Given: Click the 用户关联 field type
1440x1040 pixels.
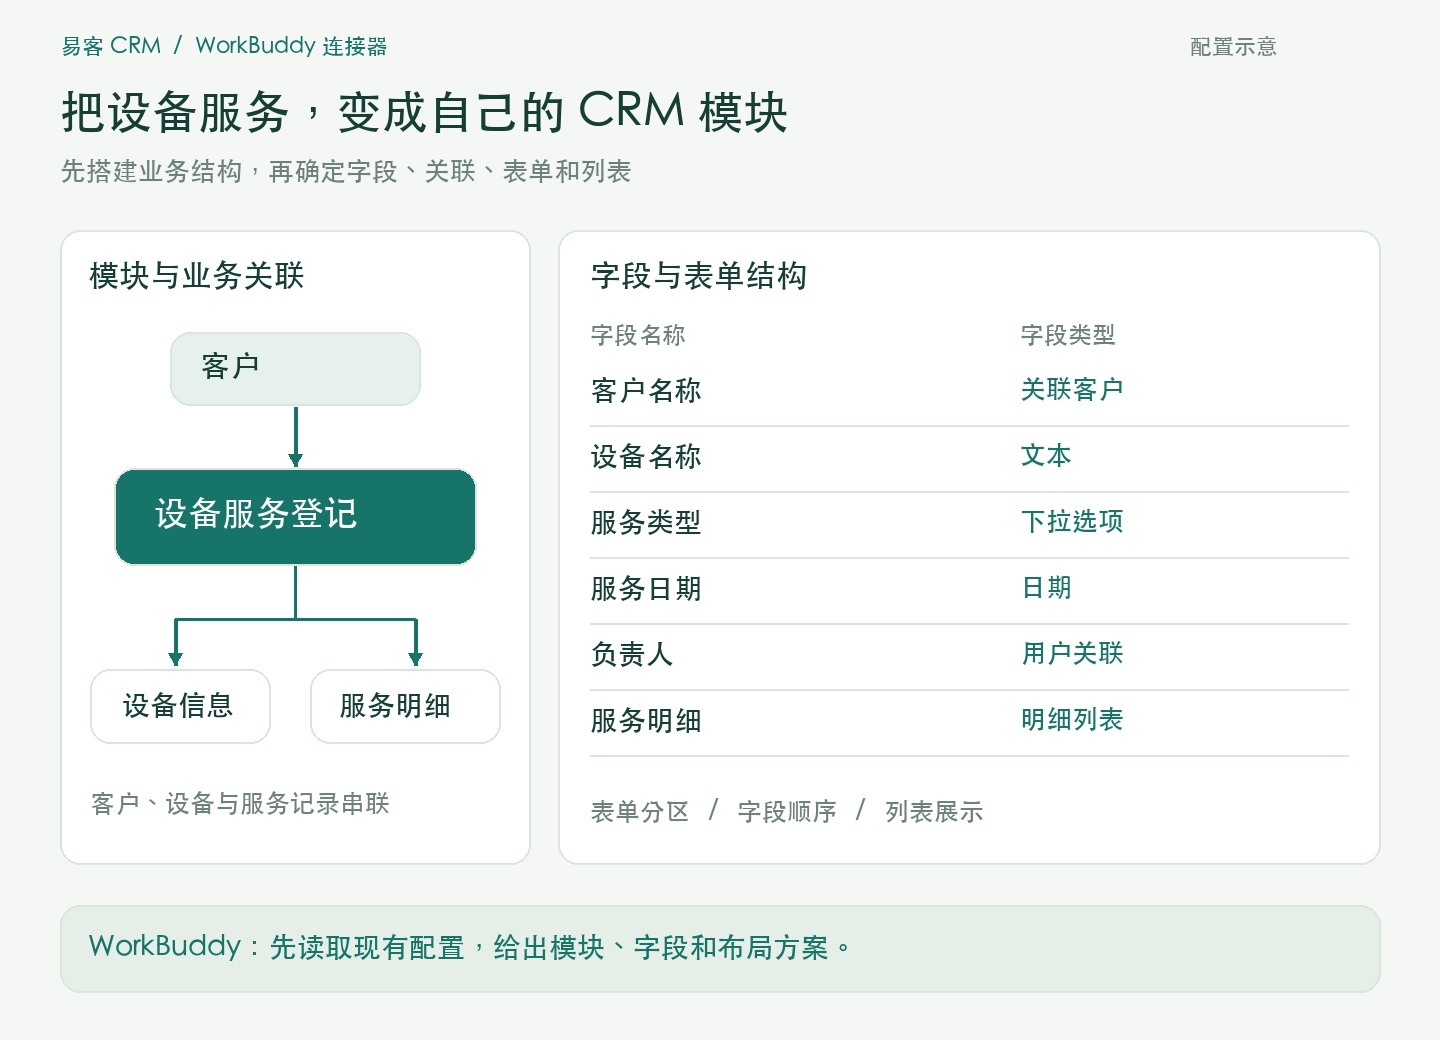Looking at the screenshot, I should coord(1072,654).
